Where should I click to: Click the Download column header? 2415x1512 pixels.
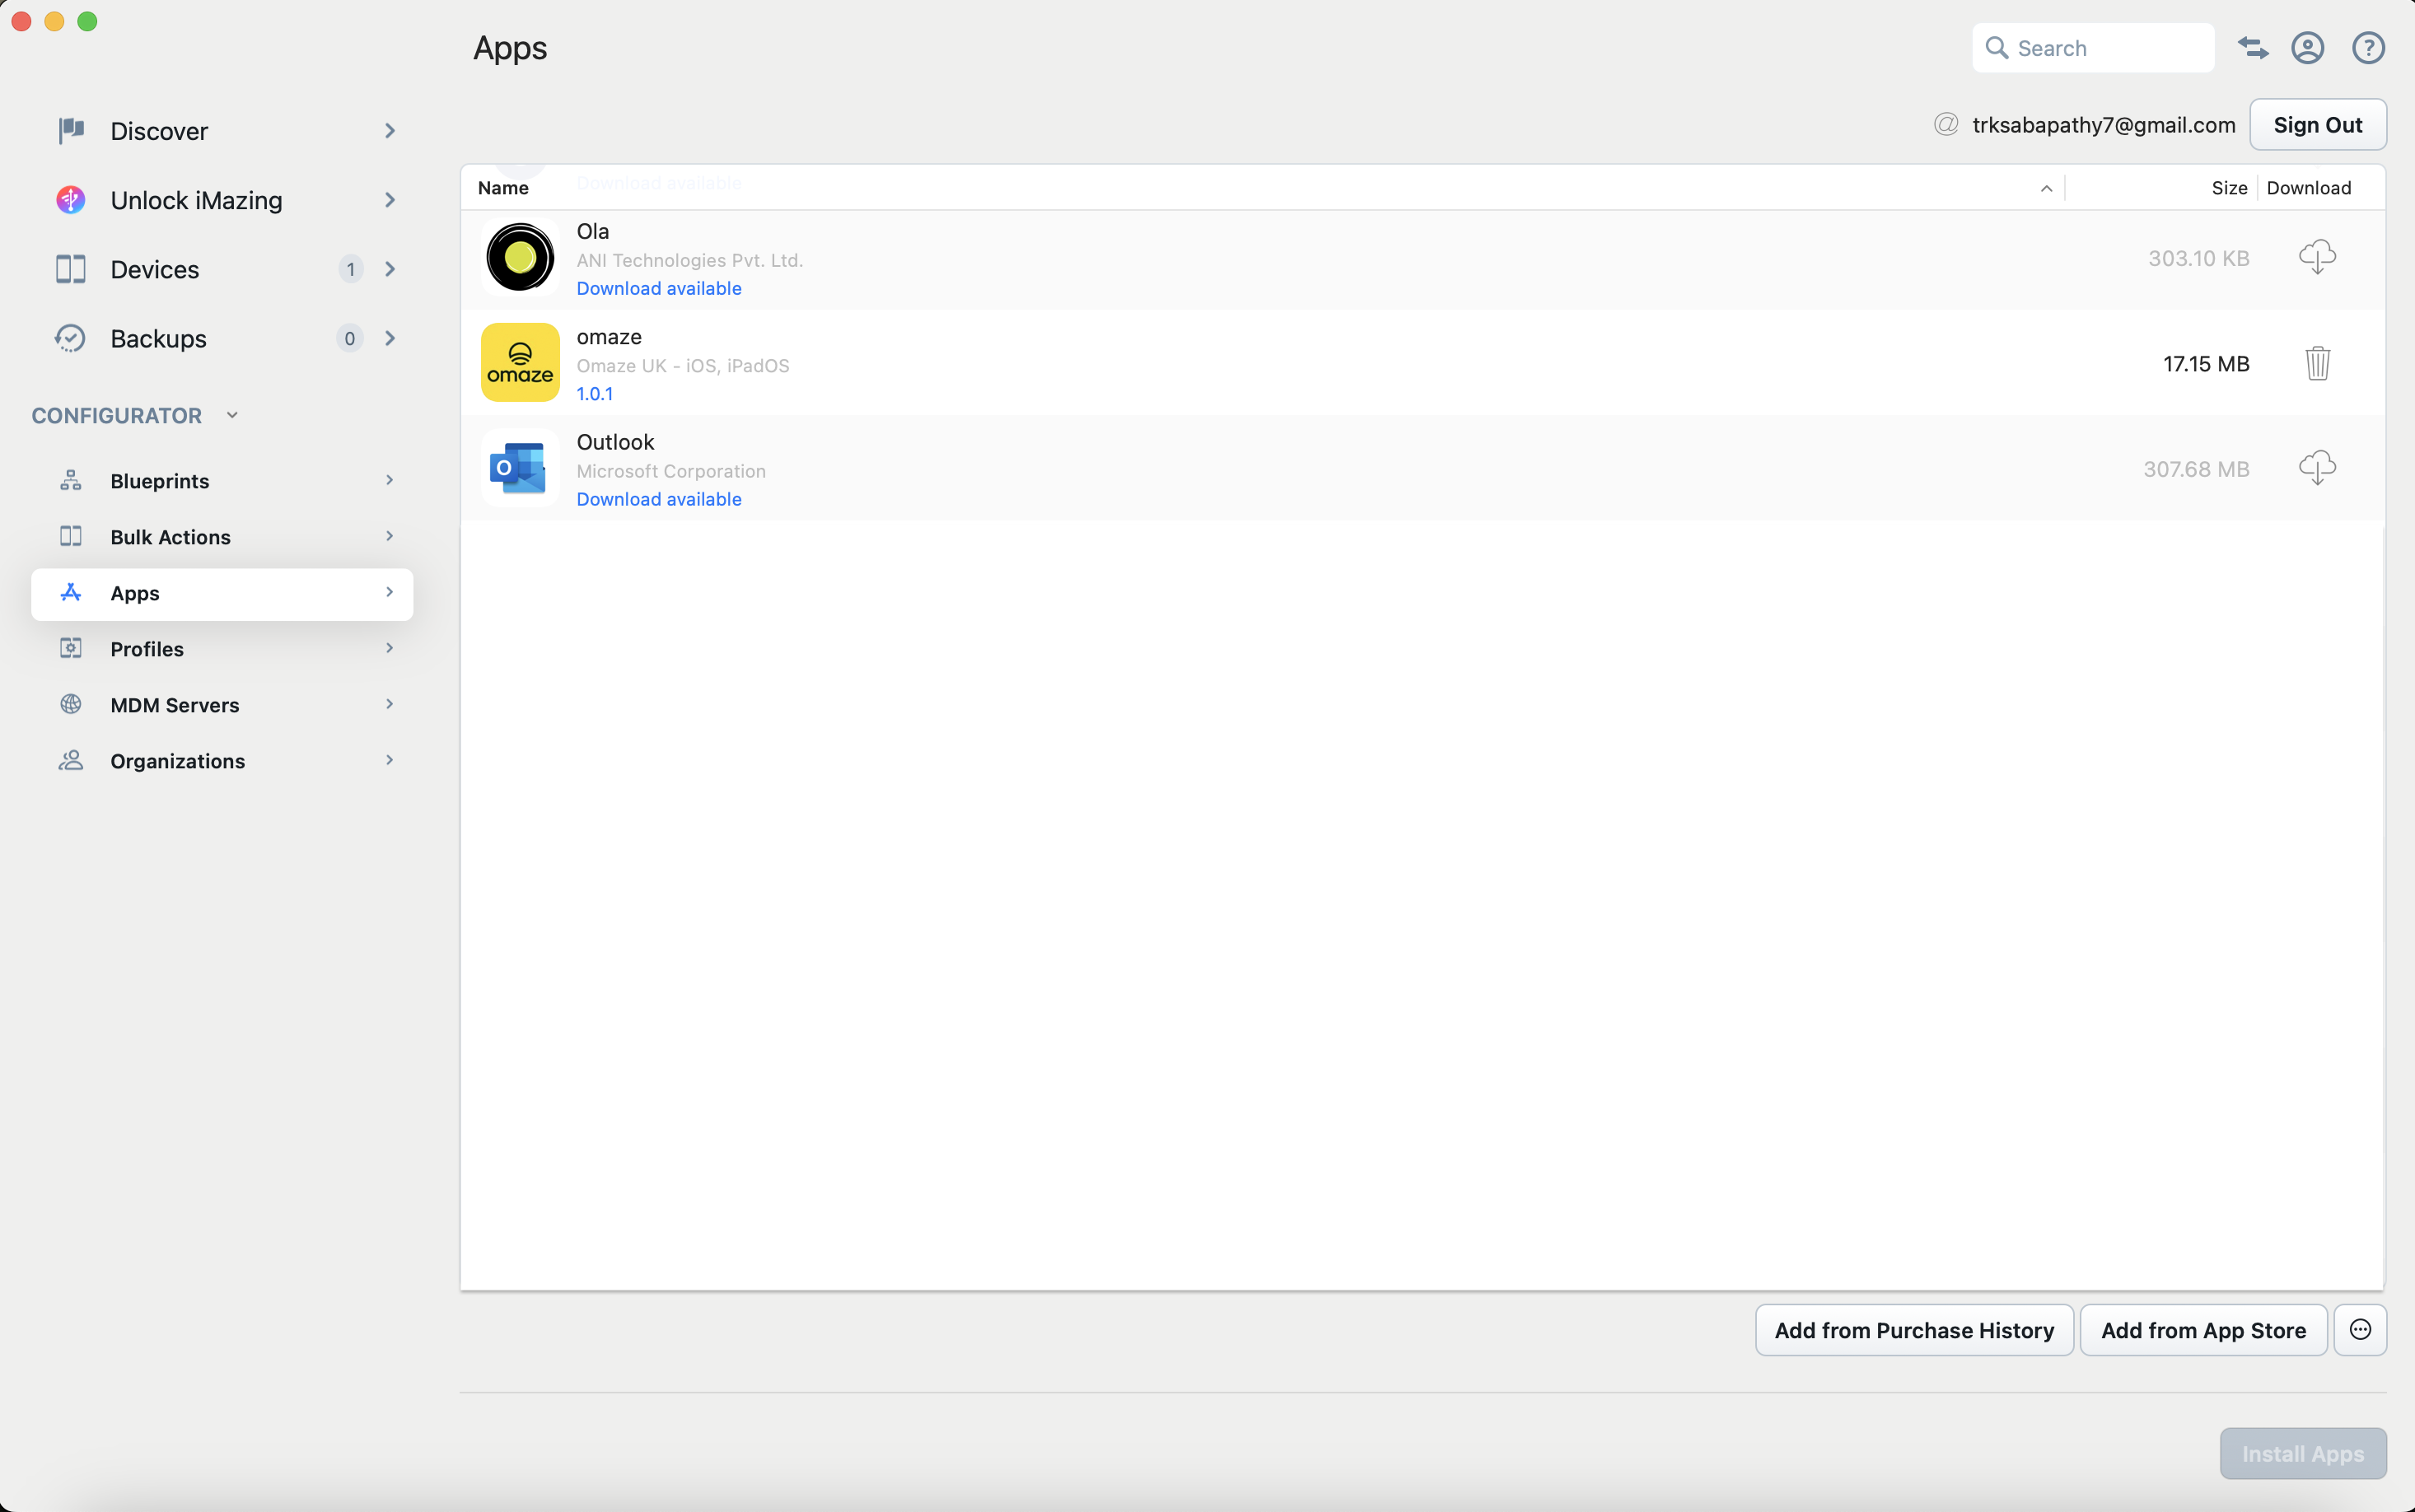coord(2308,188)
